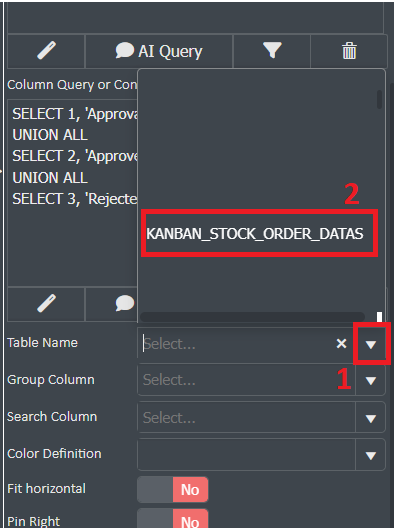Click into the Table Name select field
The width and height of the screenshot is (394, 530).
(x=237, y=344)
